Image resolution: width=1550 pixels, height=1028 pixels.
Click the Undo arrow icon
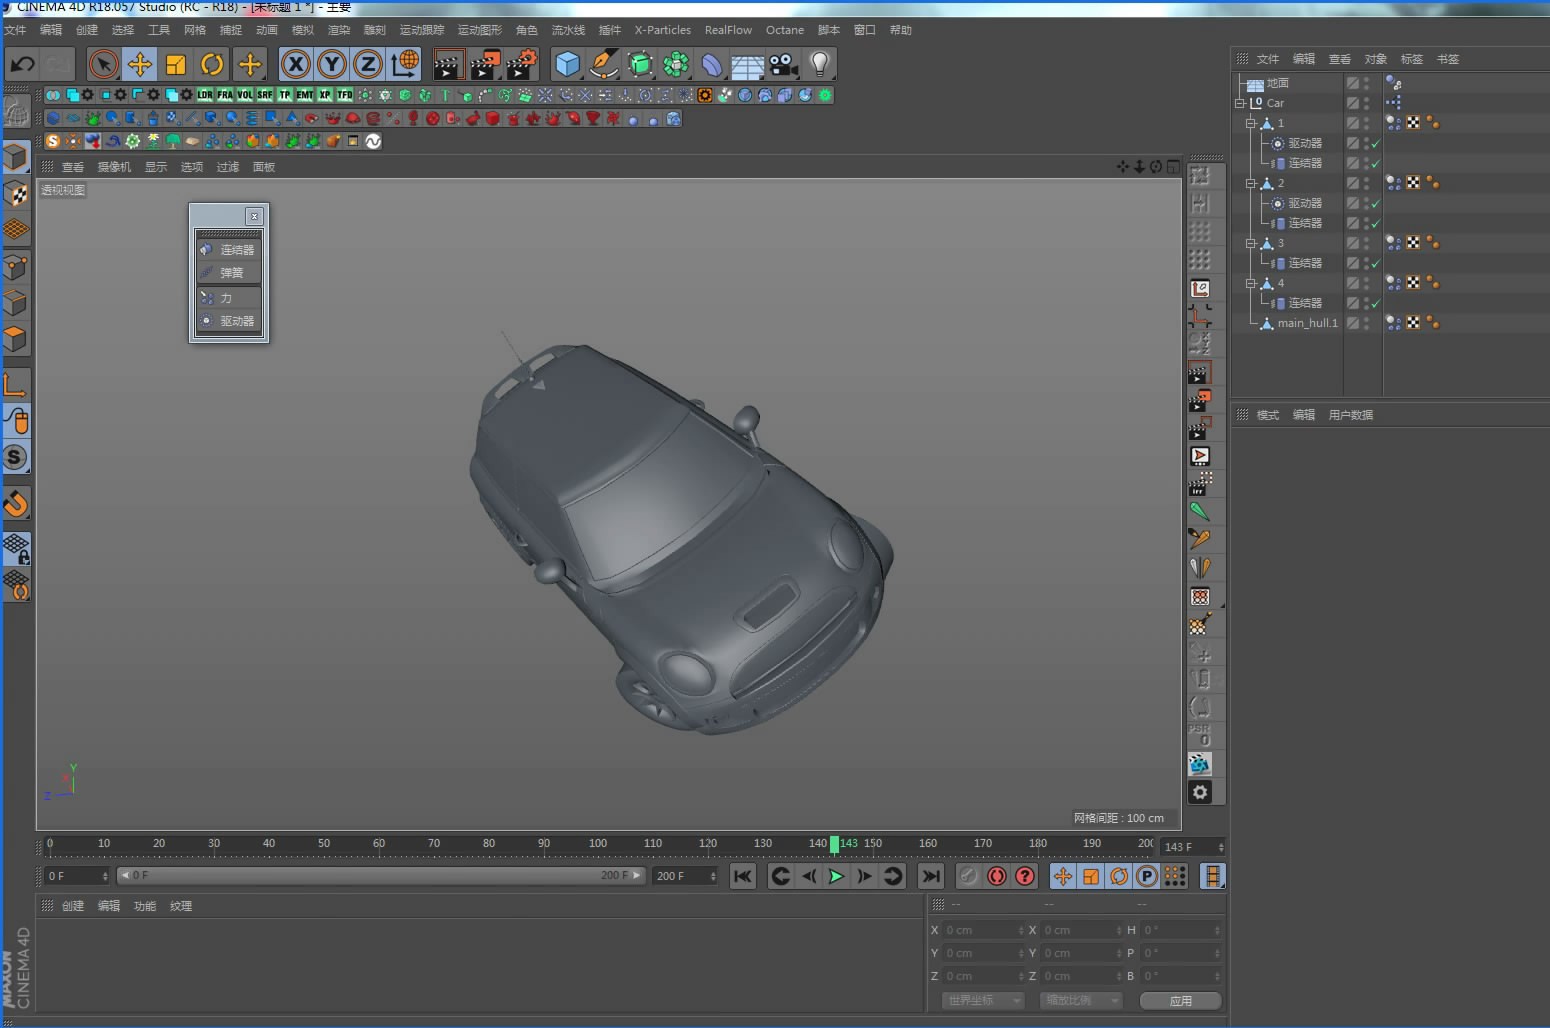click(22, 65)
